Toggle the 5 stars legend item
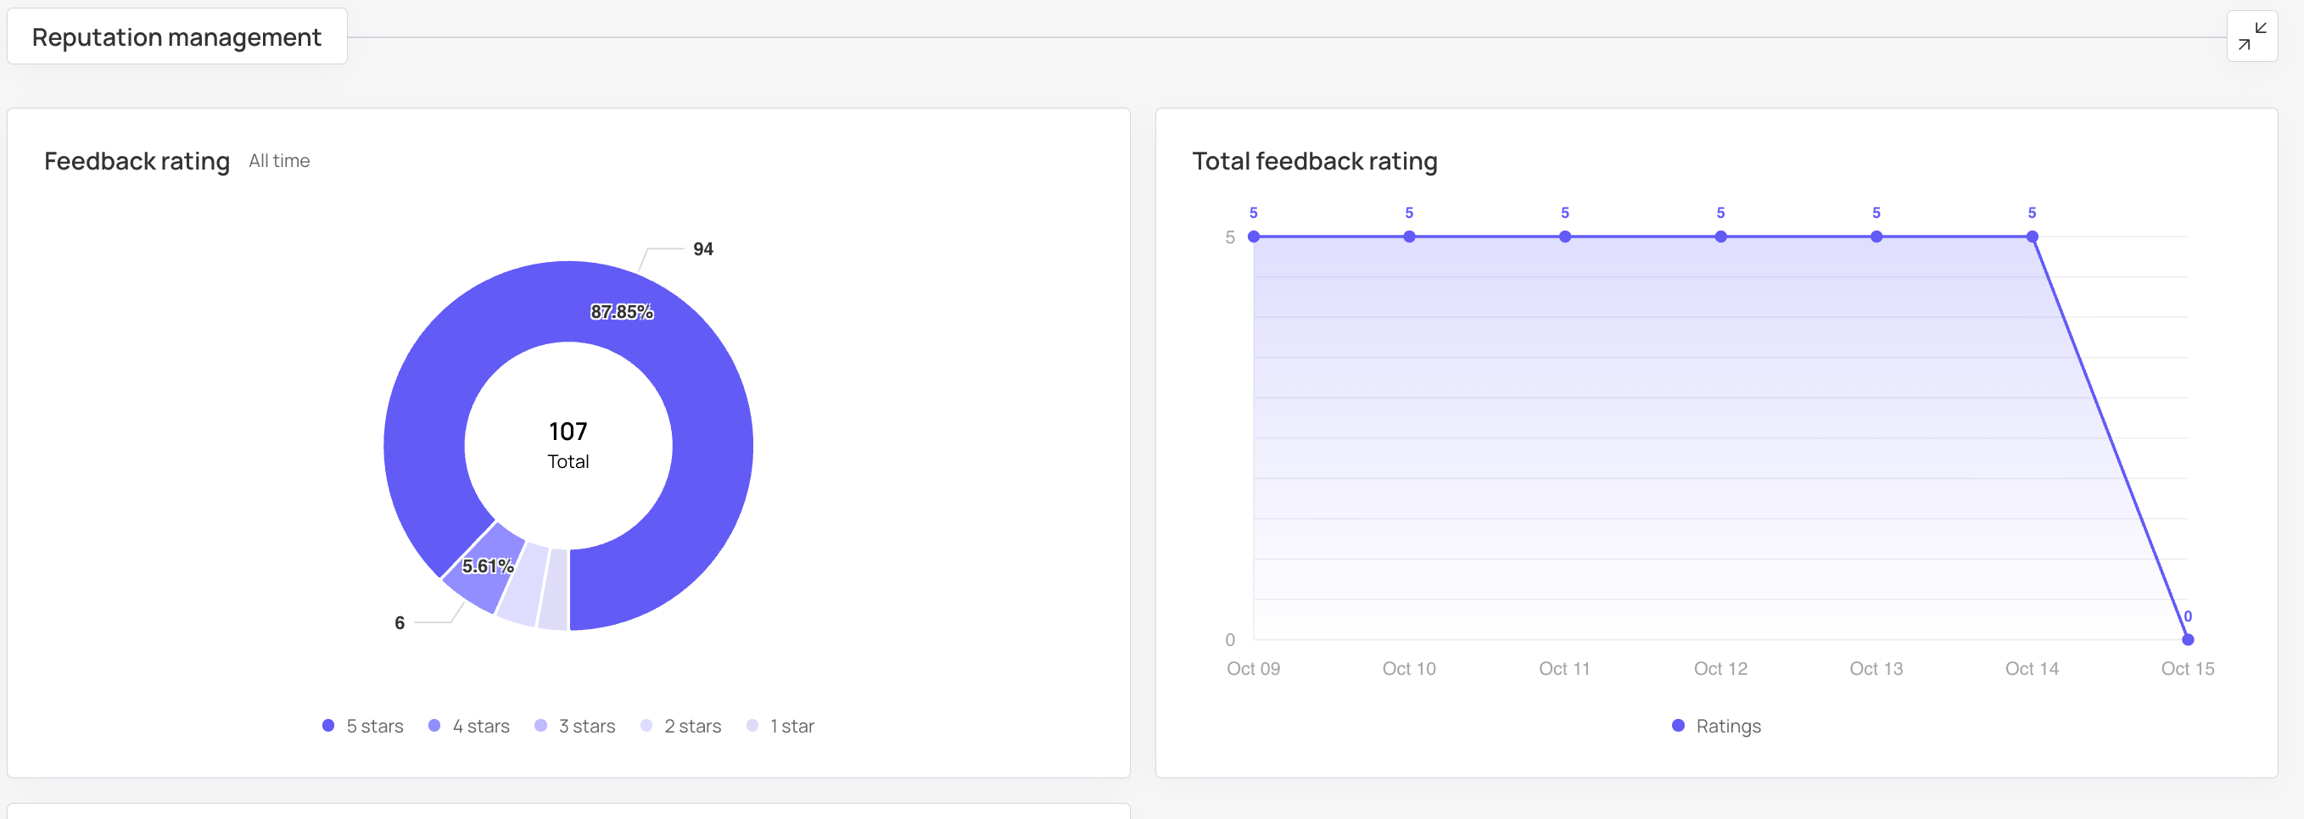This screenshot has height=819, width=2304. coord(363,726)
